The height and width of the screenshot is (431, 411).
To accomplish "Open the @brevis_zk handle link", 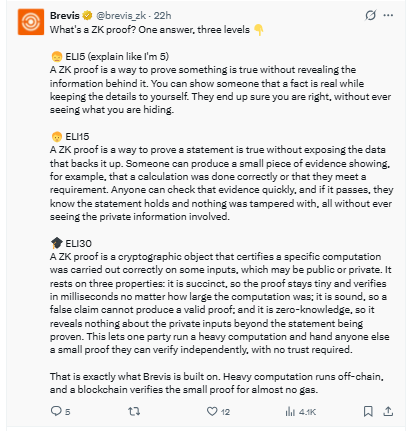I will coord(121,16).
